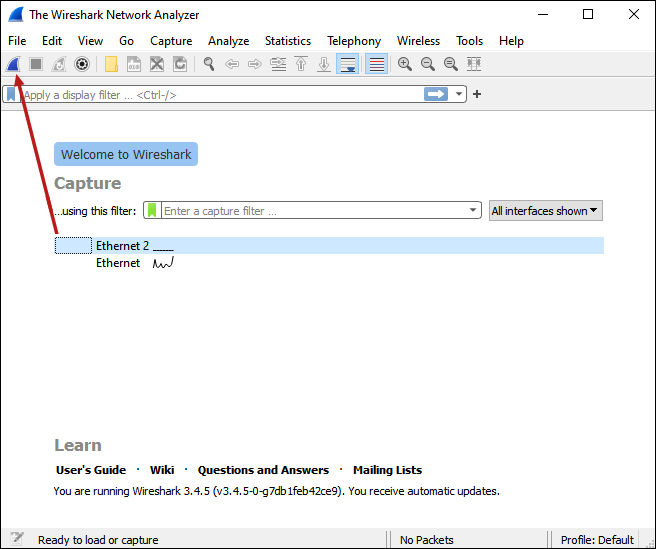Image resolution: width=656 pixels, height=549 pixels.
Task: Click the Ready to load or capture status
Action: (x=98, y=540)
